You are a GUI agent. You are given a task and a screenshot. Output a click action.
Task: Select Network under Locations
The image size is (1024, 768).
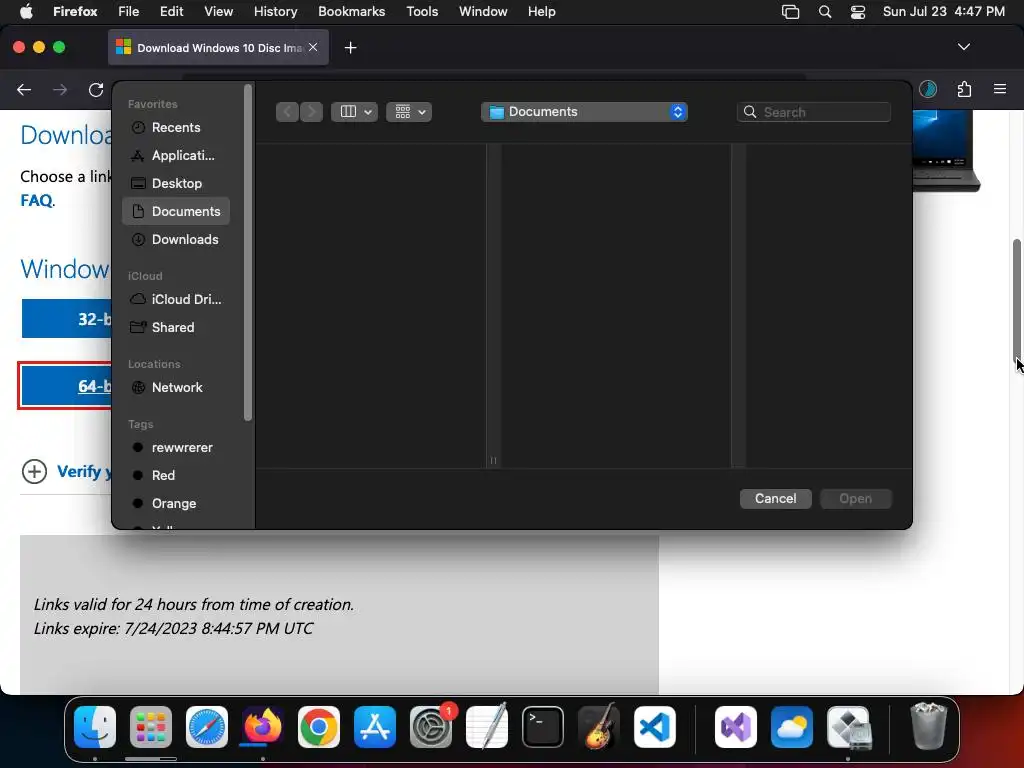click(175, 387)
